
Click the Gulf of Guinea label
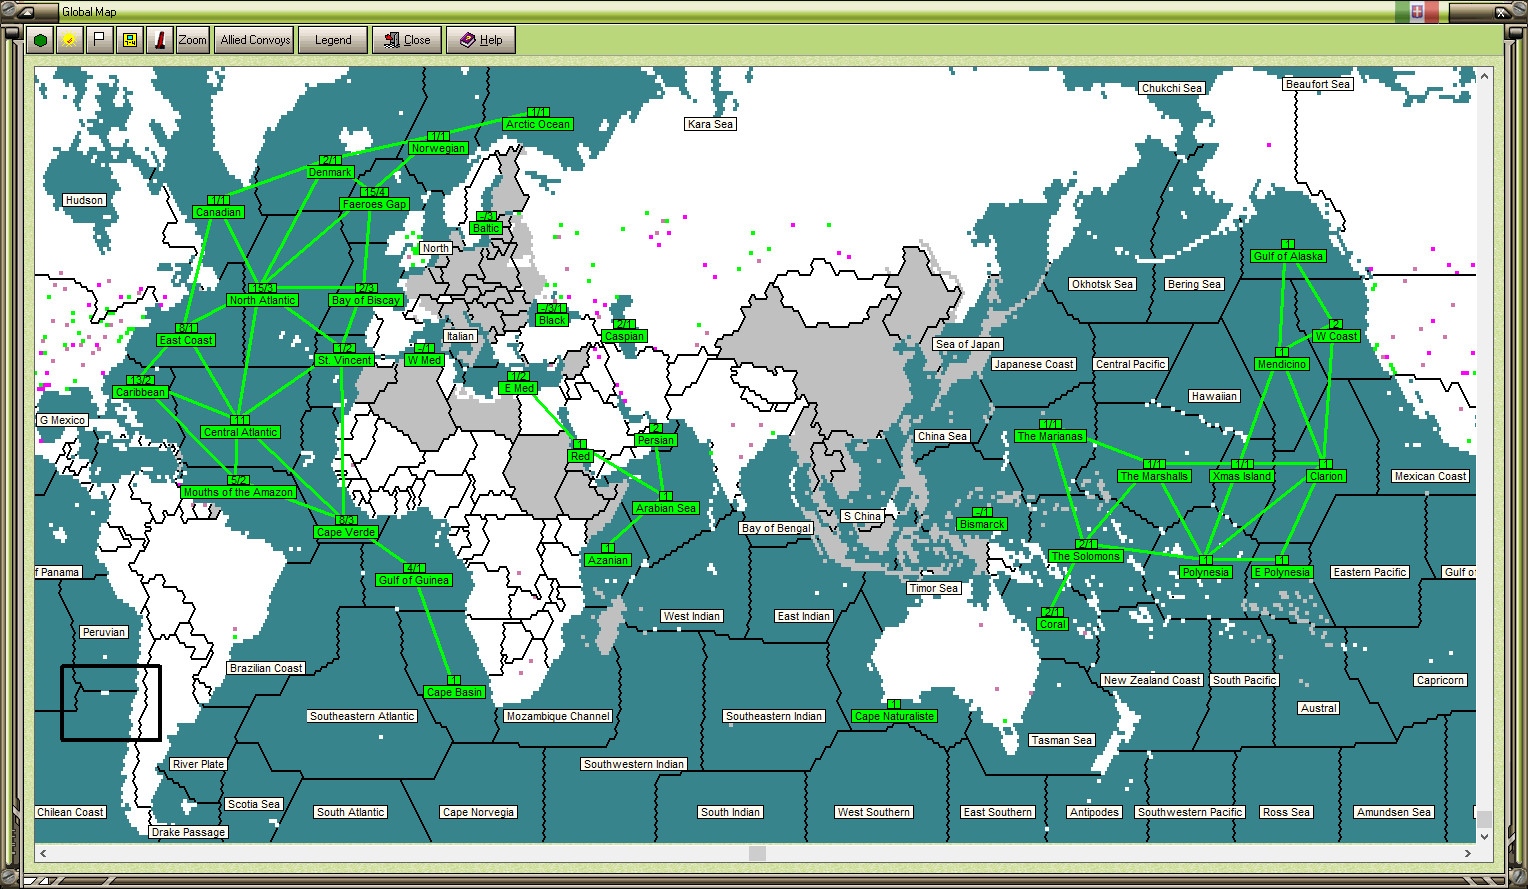point(414,580)
